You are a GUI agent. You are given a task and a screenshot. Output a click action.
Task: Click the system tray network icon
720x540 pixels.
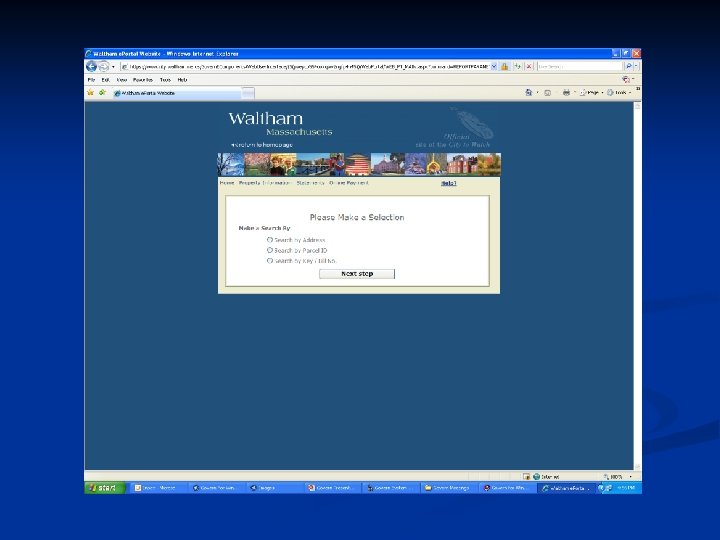coord(608,488)
